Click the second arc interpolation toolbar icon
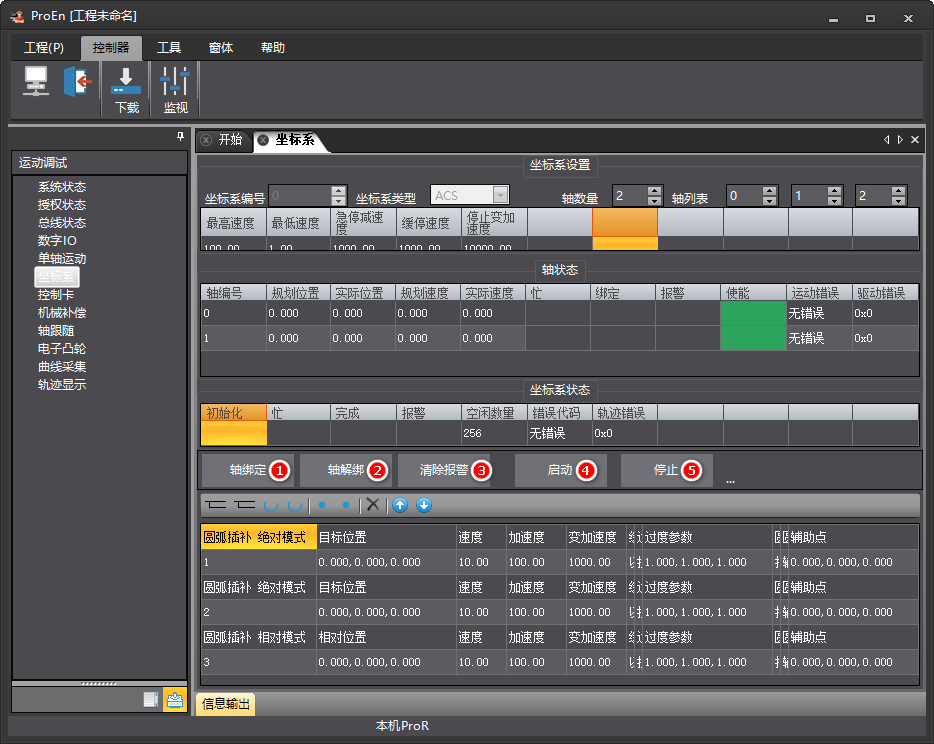The image size is (934, 744). (295, 506)
